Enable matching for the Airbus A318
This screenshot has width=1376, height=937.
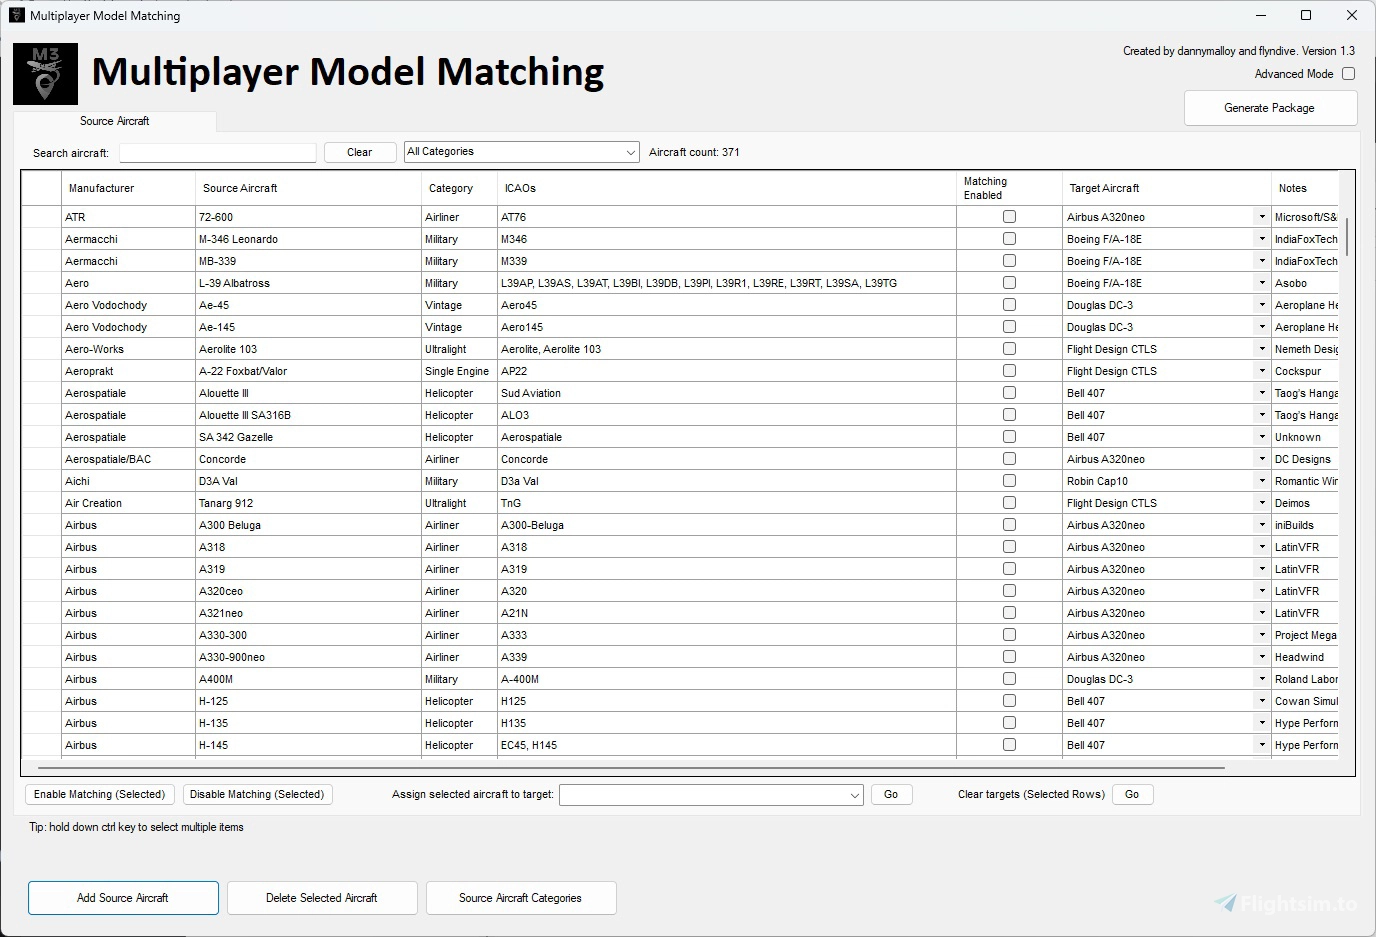(1009, 546)
